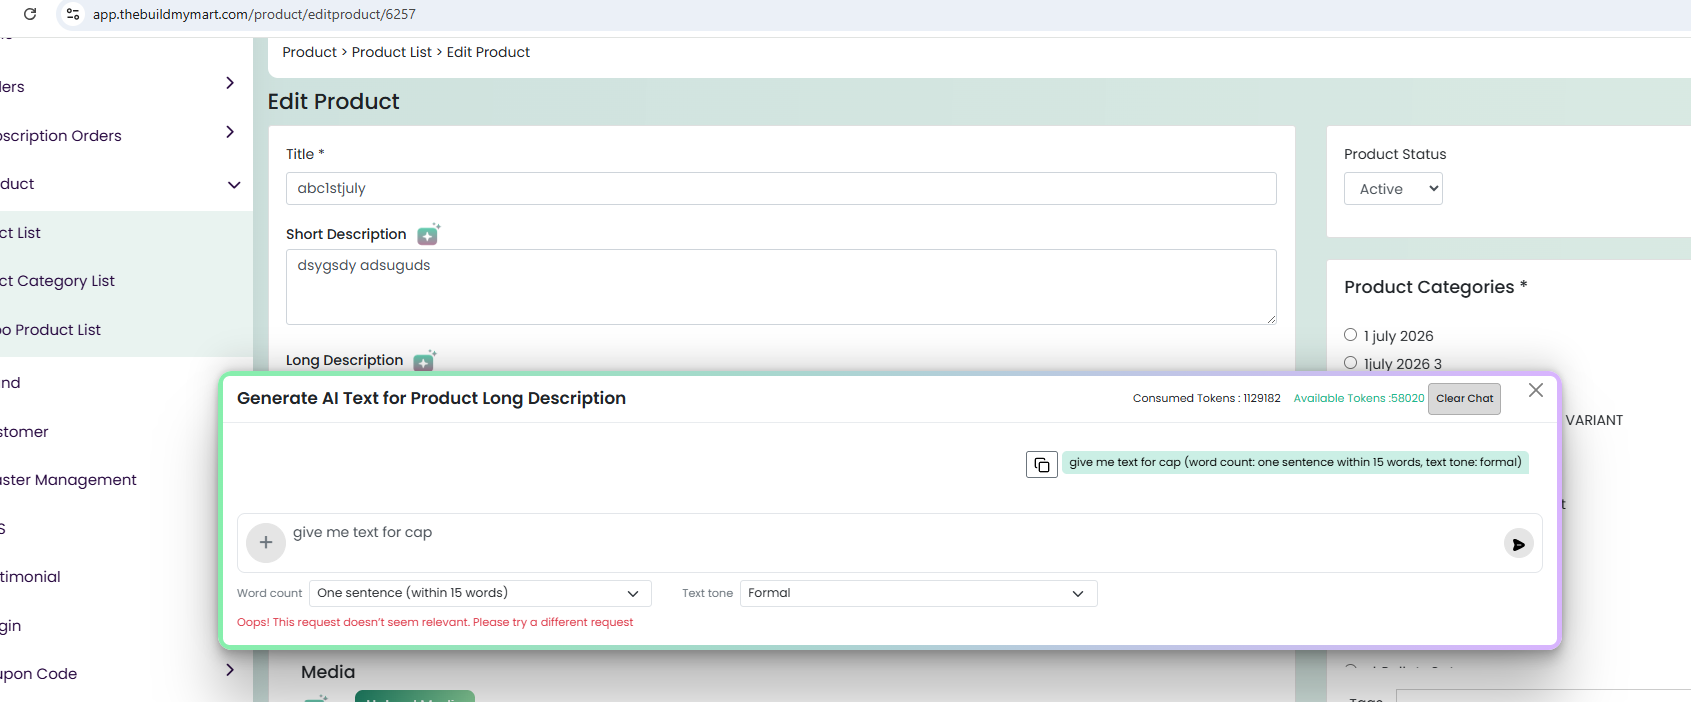The height and width of the screenshot is (702, 1691).
Task: Select the '1july 2026 3' category radio
Action: (1350, 363)
